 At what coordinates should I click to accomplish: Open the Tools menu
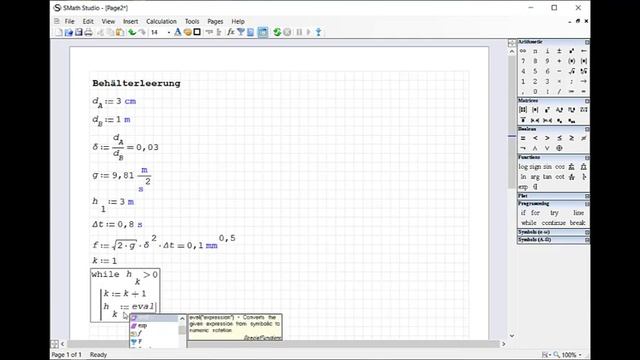192,21
